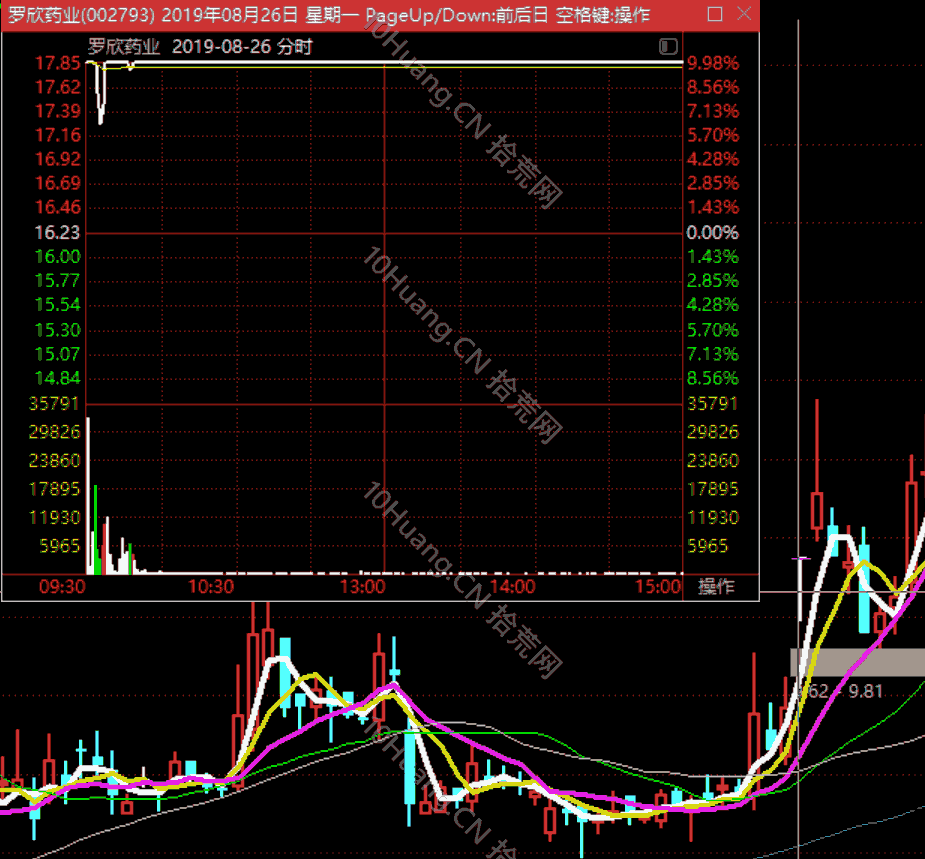This screenshot has width=925, height=859.
Task: Click the 17.62 price axis label
Action: (x=58, y=87)
